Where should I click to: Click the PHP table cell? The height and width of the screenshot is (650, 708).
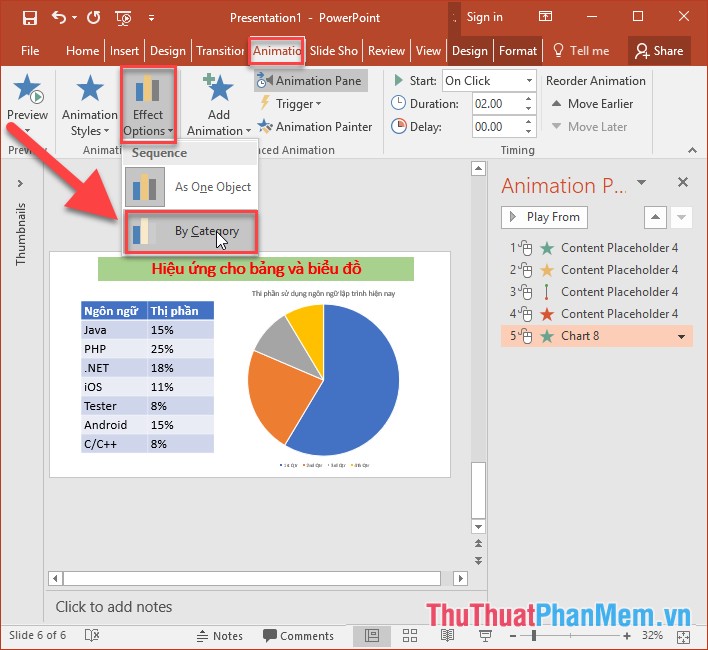[x=114, y=349]
